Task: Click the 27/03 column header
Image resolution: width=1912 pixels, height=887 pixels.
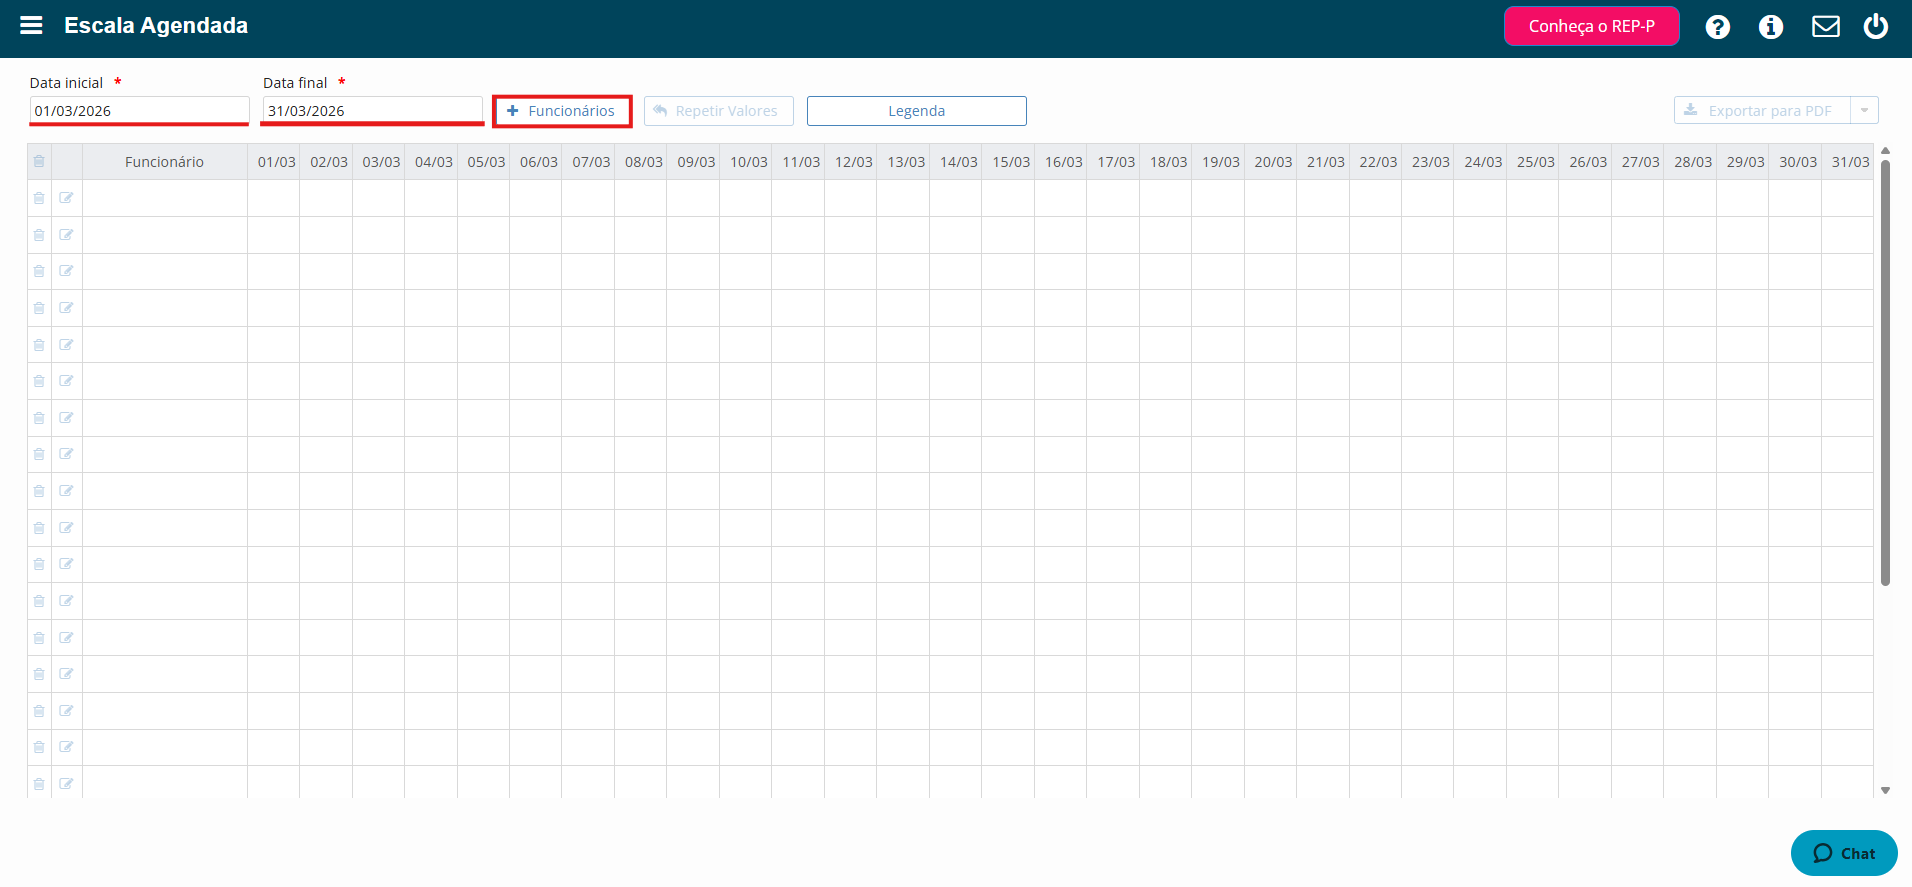Action: [x=1640, y=162]
